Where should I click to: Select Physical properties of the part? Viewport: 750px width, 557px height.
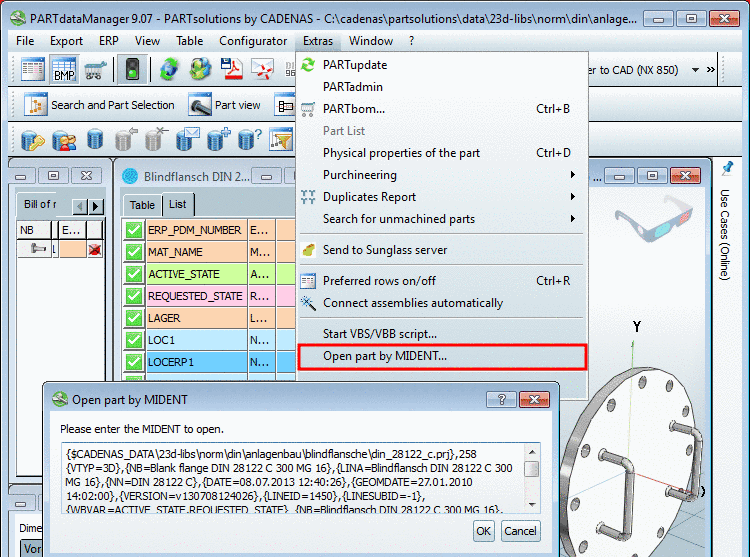pyautogui.click(x=441, y=153)
